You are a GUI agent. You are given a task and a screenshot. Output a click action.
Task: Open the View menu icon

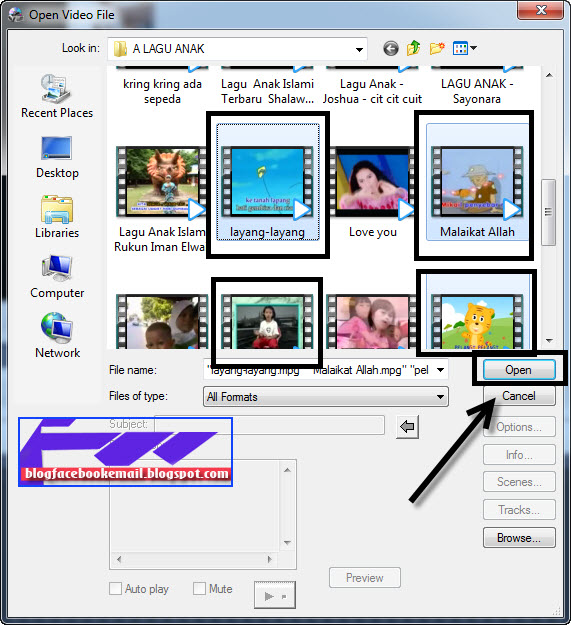tap(465, 49)
